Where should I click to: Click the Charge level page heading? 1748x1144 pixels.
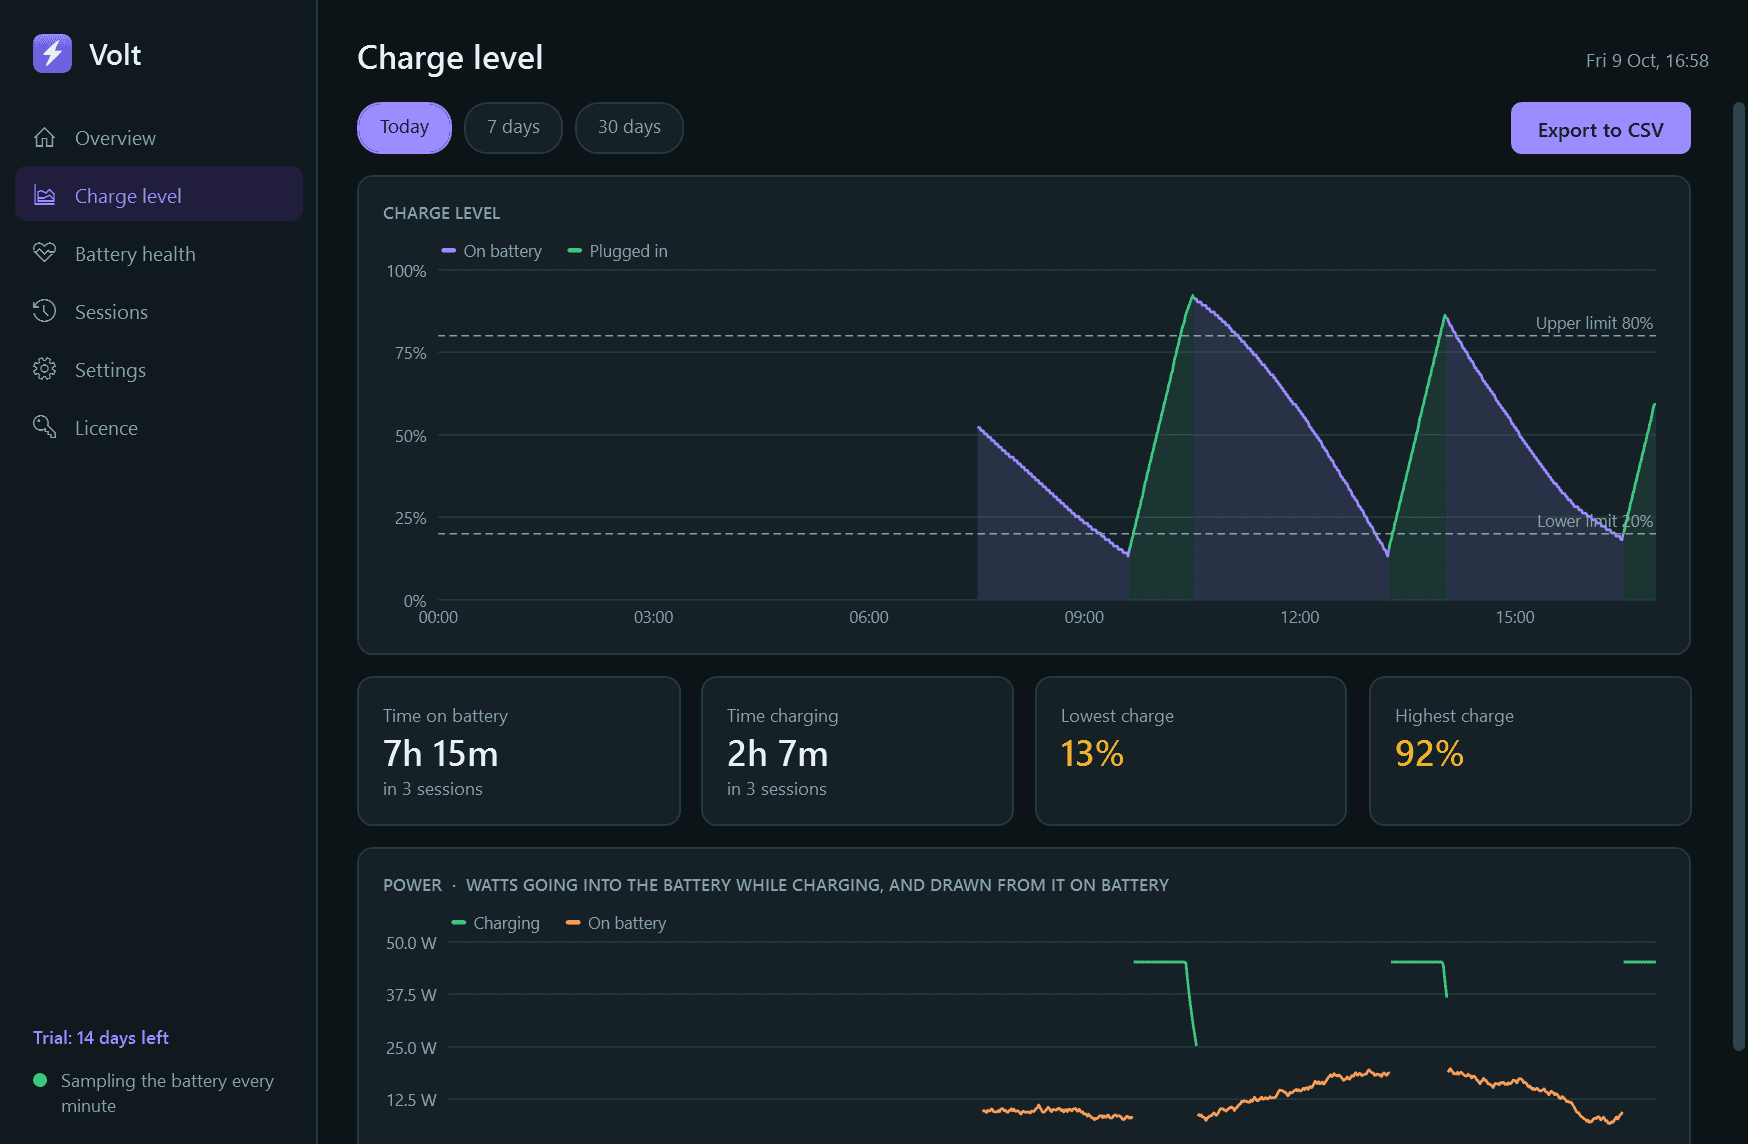click(x=450, y=57)
